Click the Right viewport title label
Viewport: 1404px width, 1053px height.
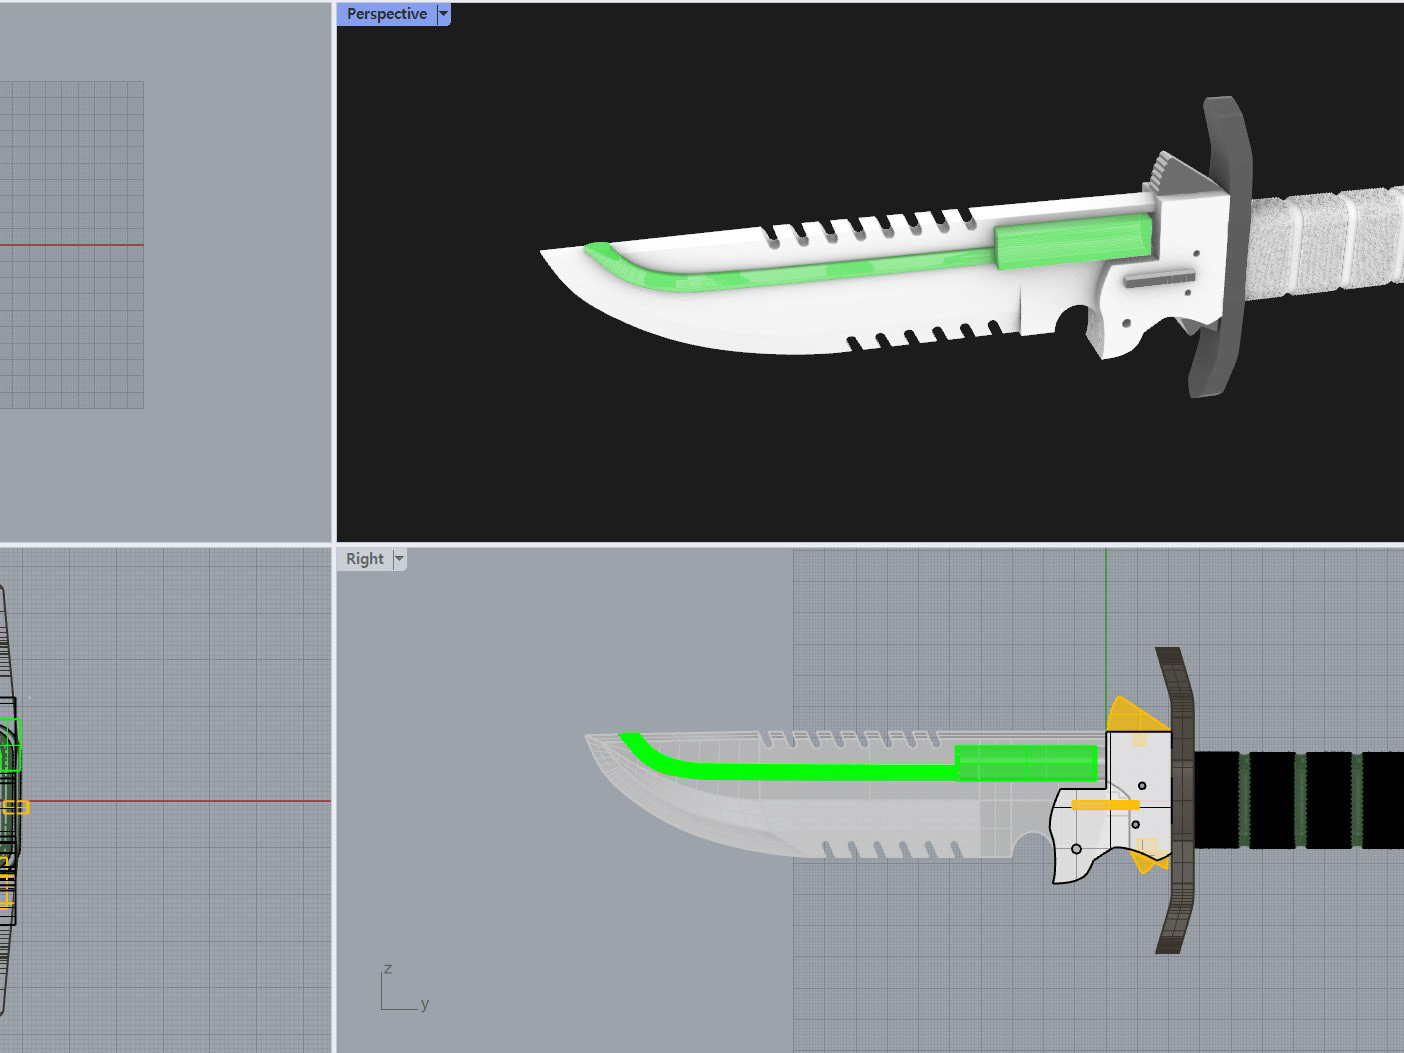click(364, 559)
